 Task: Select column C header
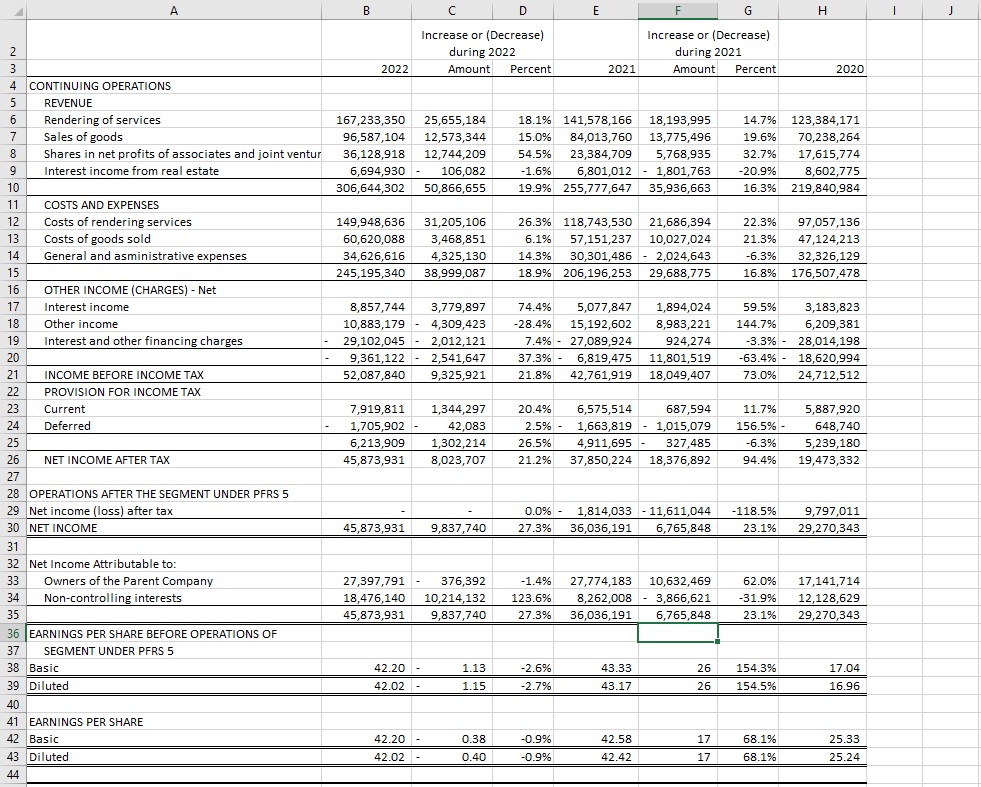coord(452,10)
